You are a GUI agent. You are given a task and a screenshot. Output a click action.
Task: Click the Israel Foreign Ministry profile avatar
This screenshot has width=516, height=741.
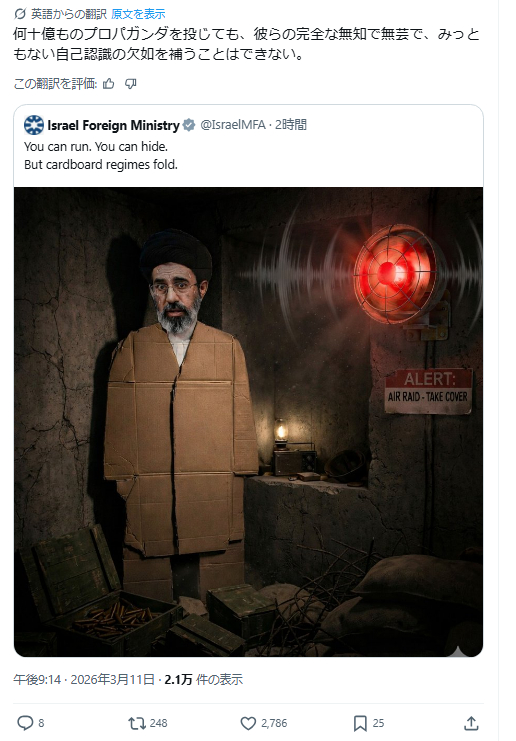tap(34, 125)
